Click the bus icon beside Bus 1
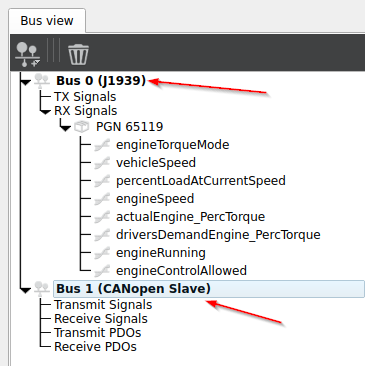 [x=42, y=289]
